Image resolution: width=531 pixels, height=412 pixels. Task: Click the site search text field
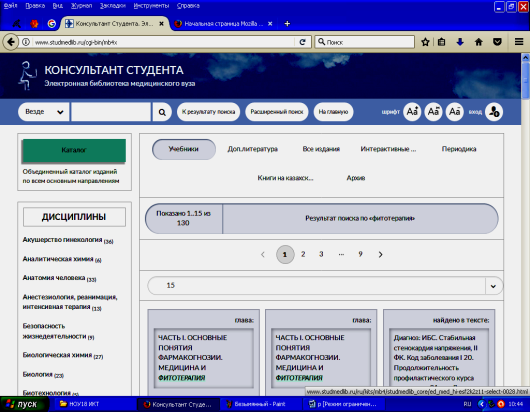coord(111,112)
